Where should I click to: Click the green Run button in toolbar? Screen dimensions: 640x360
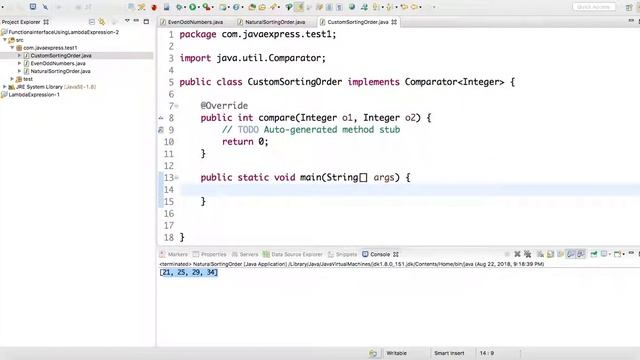pyautogui.click(x=193, y=7)
